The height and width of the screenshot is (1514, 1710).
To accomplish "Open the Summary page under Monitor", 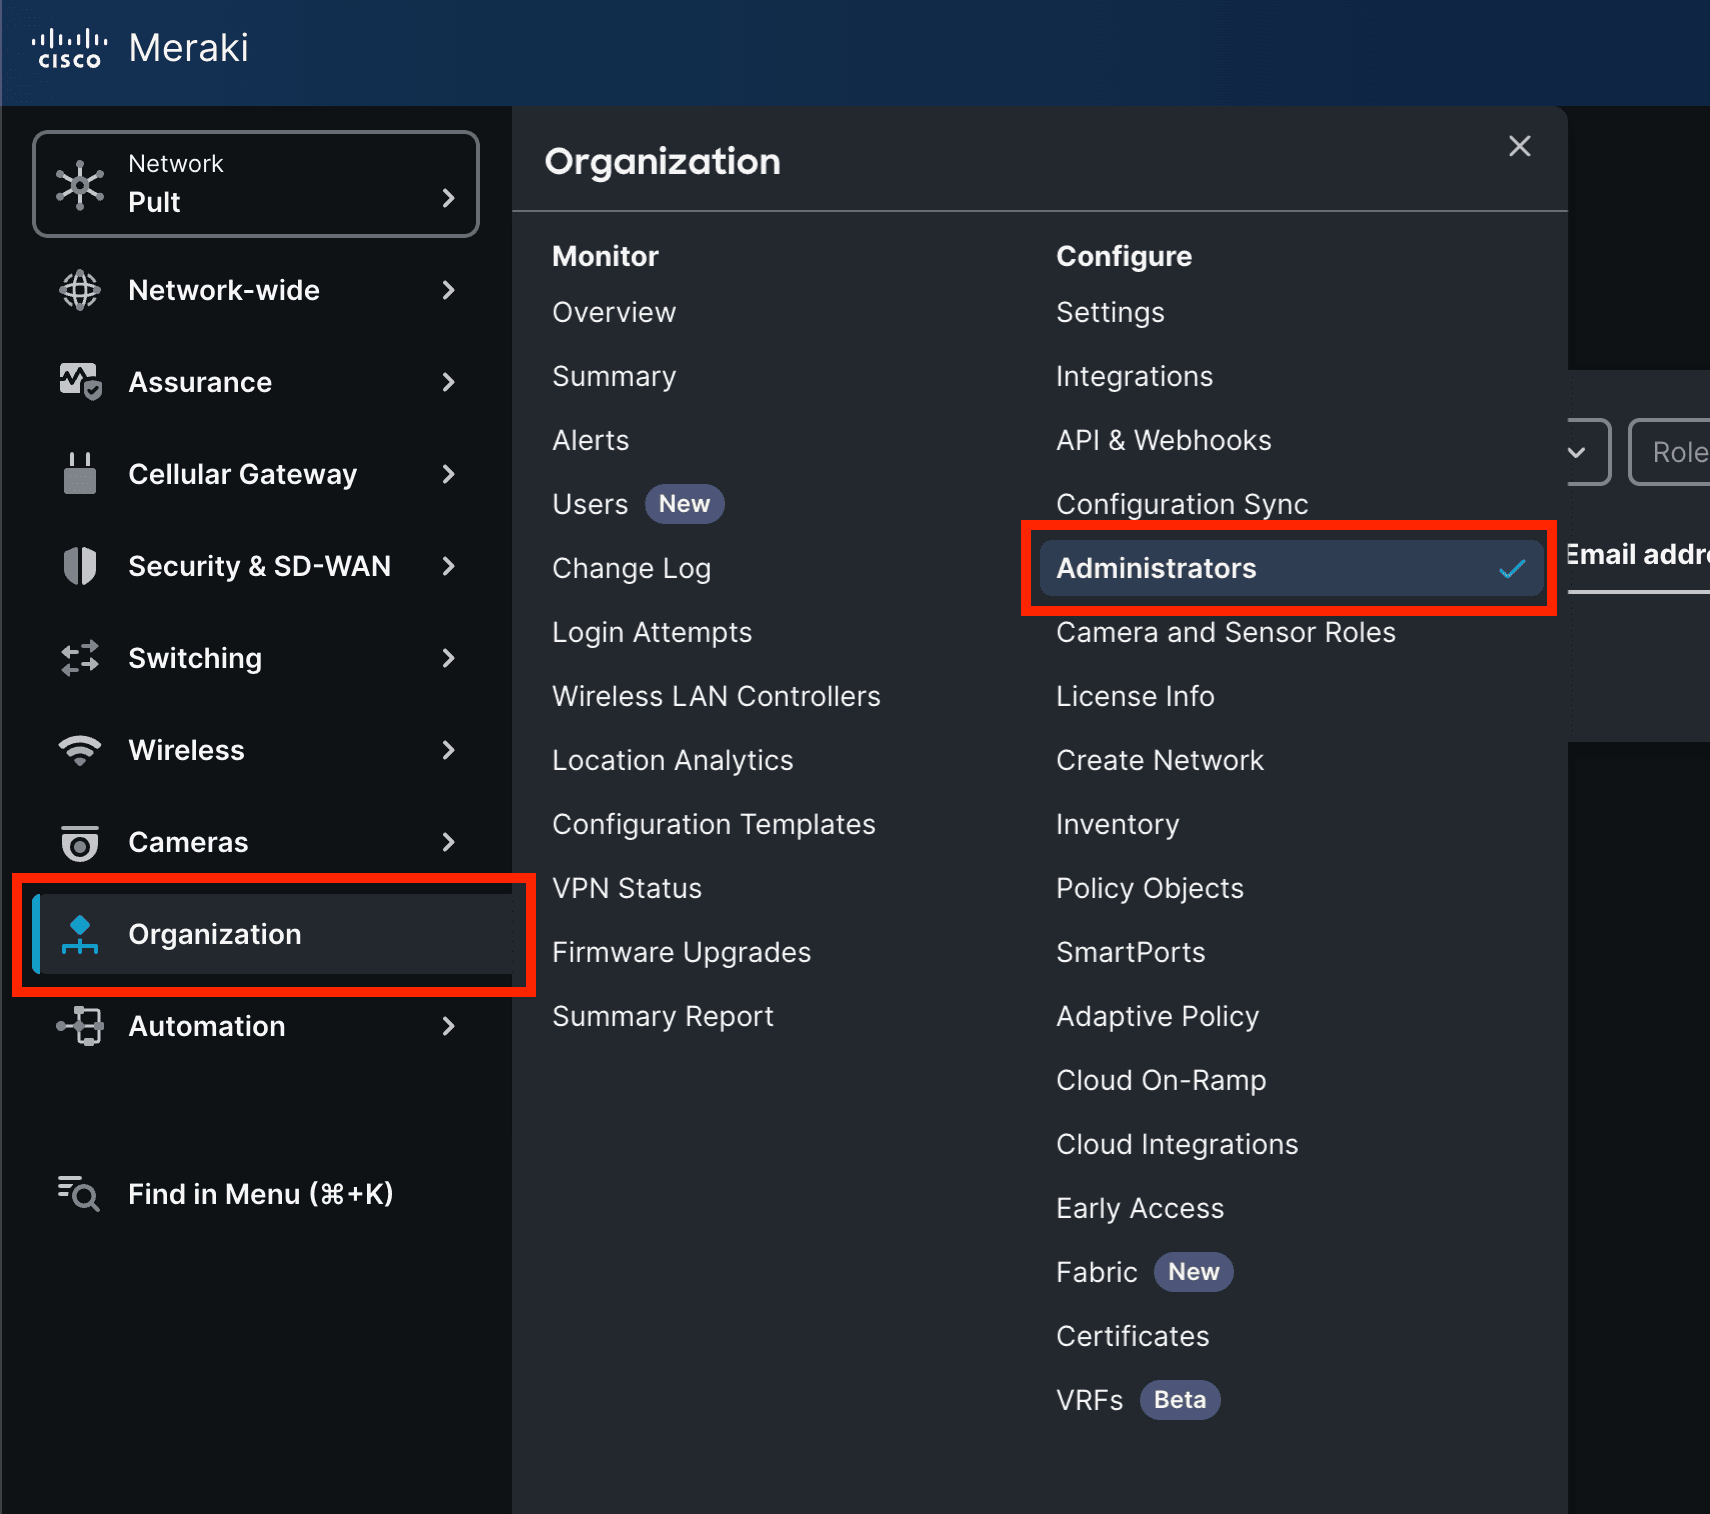I will pyautogui.click(x=614, y=376).
